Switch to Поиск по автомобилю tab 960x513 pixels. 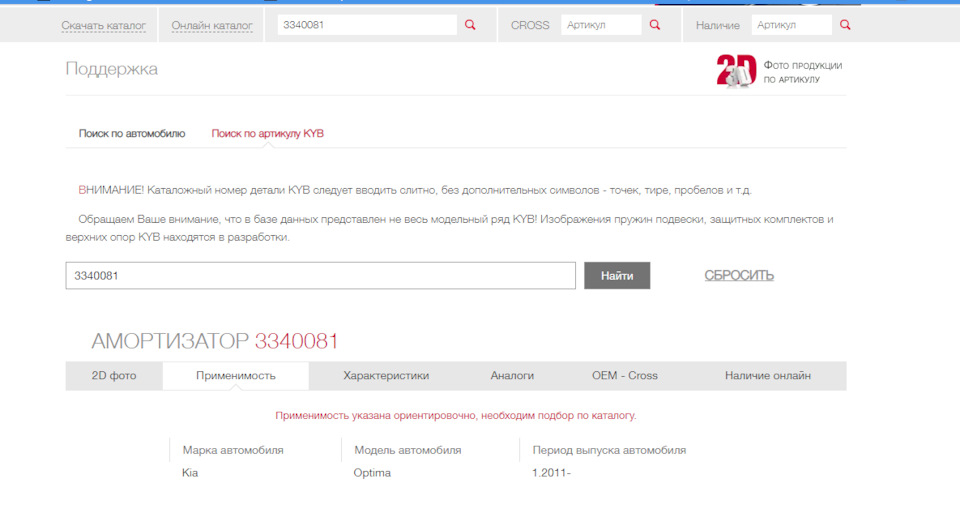tap(132, 133)
